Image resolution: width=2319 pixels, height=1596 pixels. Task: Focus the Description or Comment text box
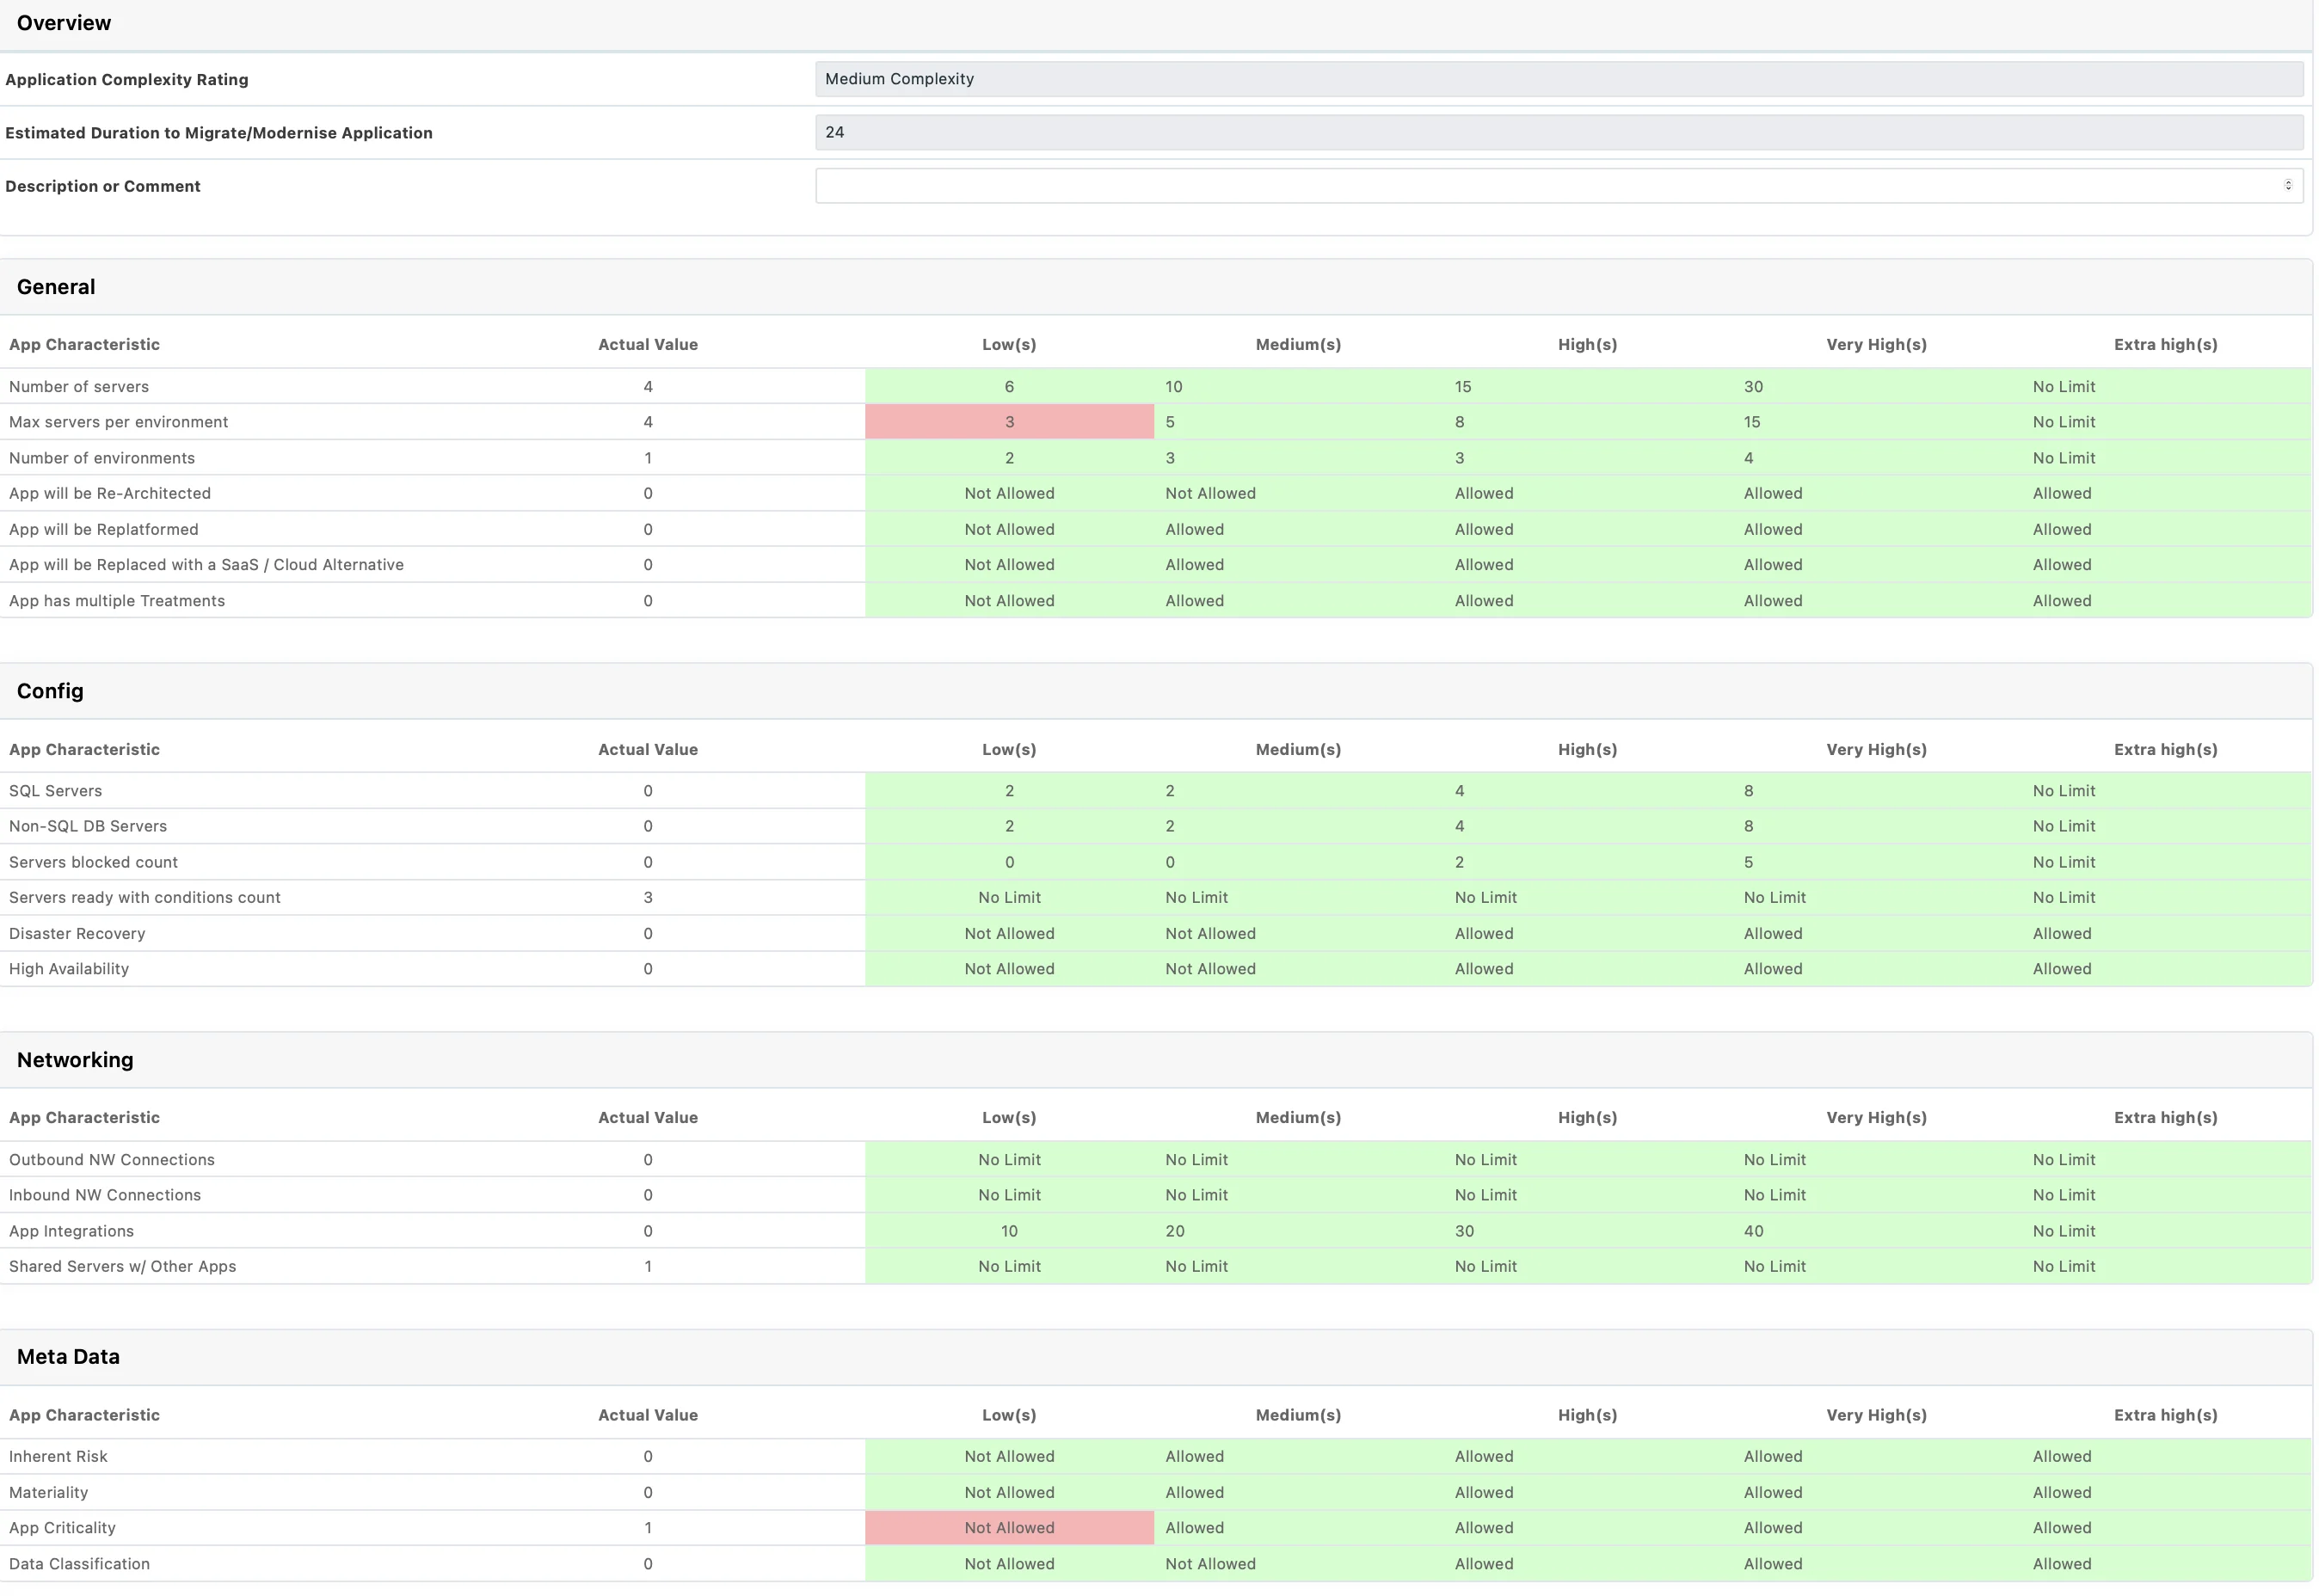click(1559, 186)
